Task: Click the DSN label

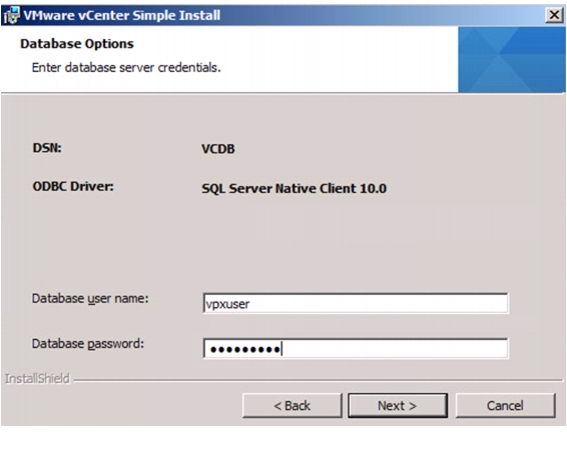Action: [47, 148]
